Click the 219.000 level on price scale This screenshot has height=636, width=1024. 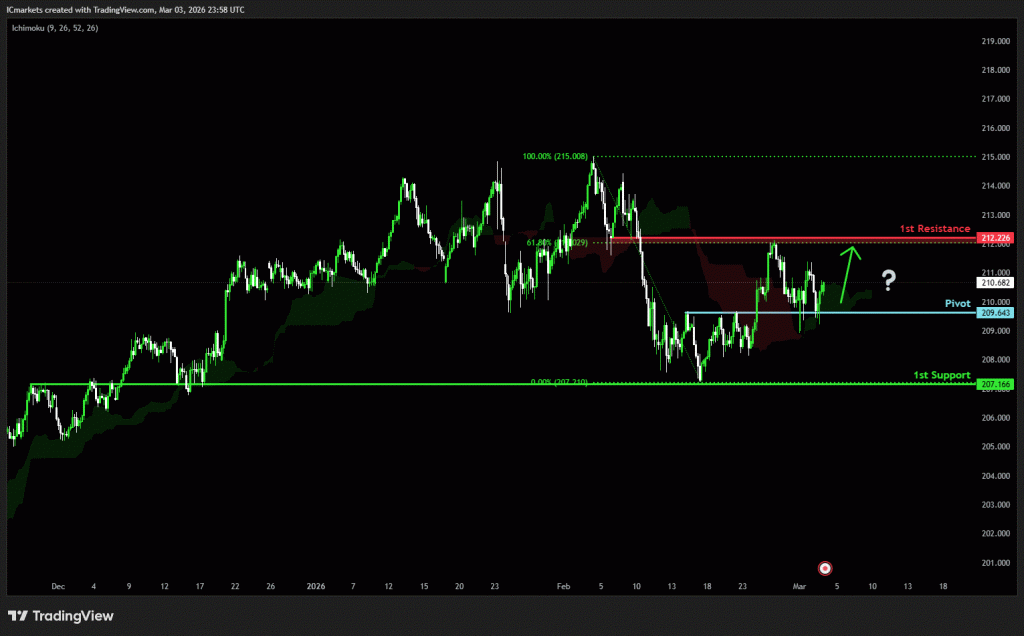(x=995, y=41)
